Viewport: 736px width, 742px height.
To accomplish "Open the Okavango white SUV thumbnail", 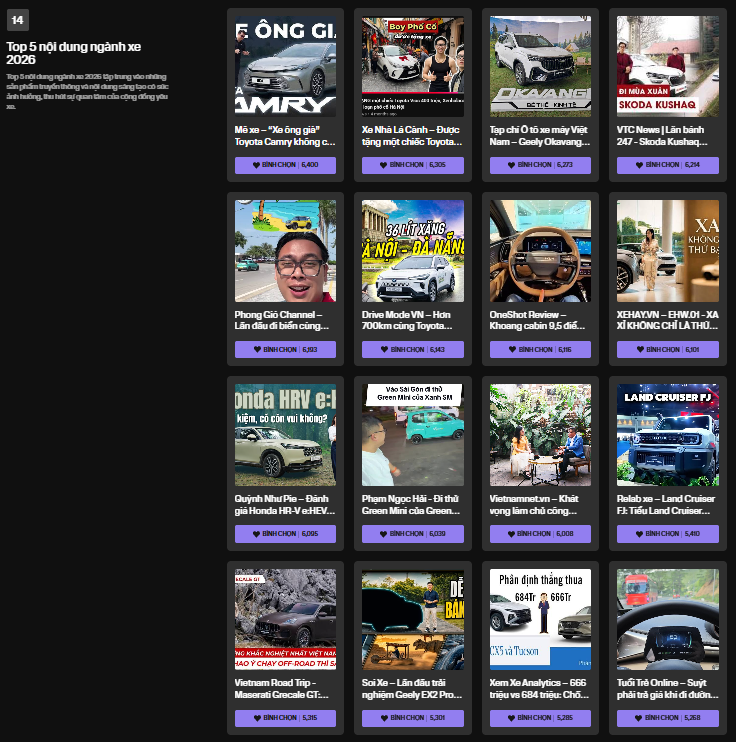I will click(x=540, y=66).
